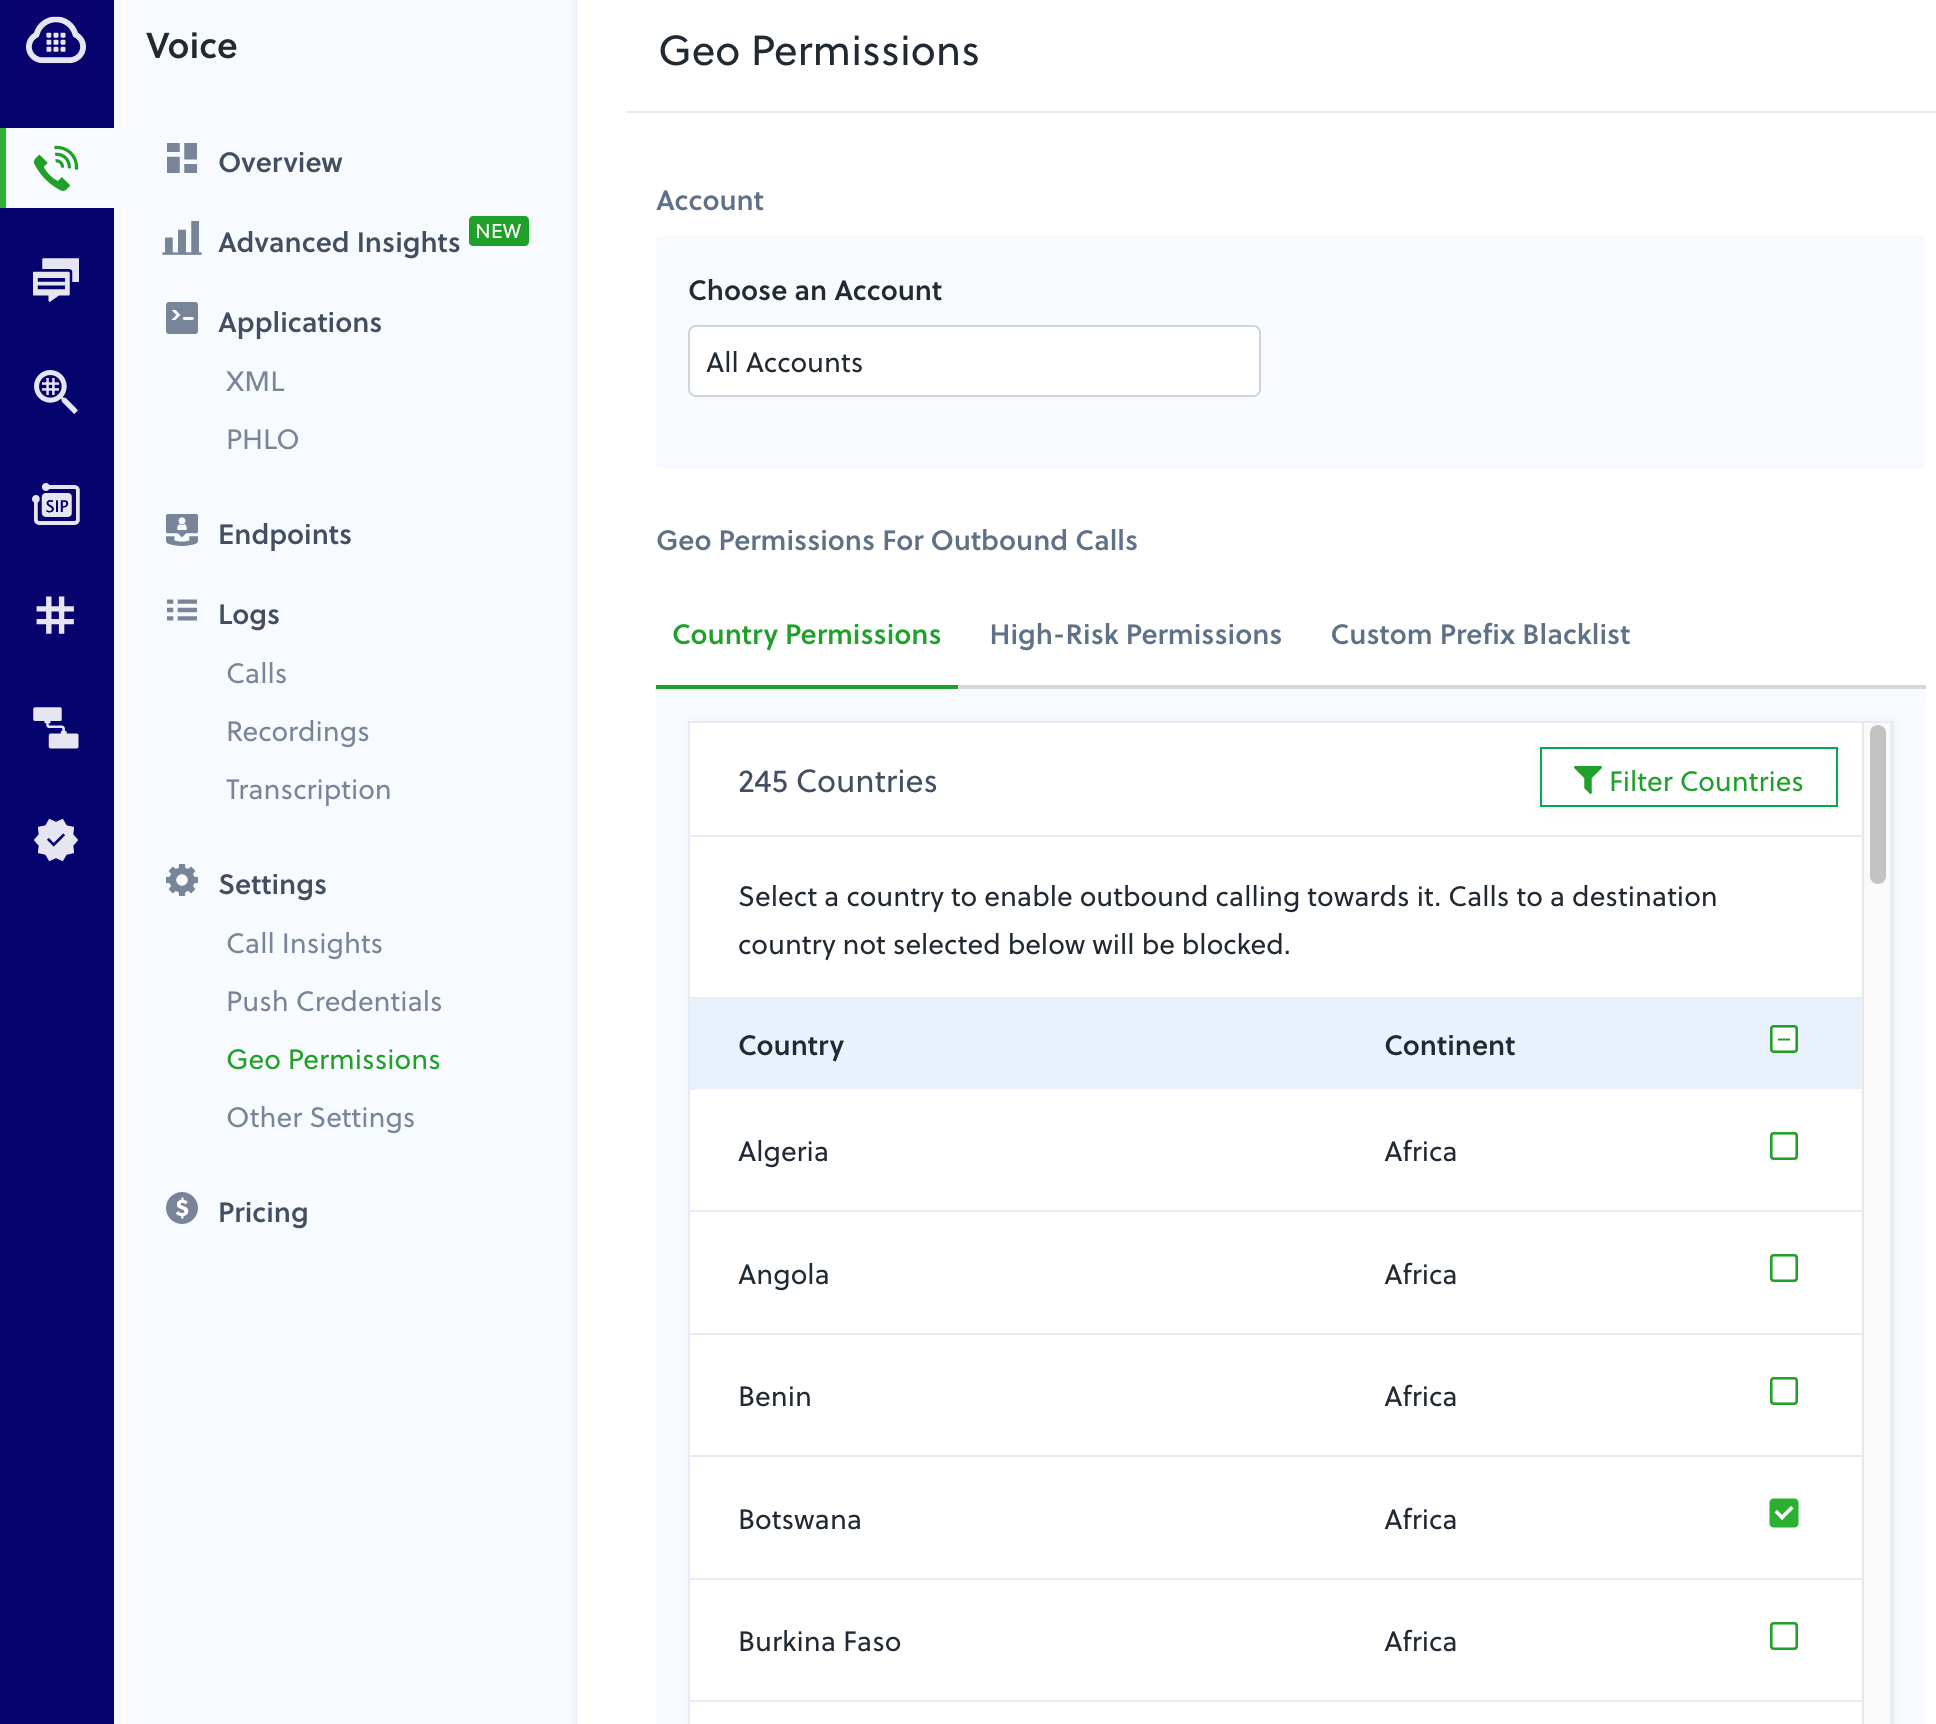
Task: Click the Filter Countries button
Action: [1687, 779]
